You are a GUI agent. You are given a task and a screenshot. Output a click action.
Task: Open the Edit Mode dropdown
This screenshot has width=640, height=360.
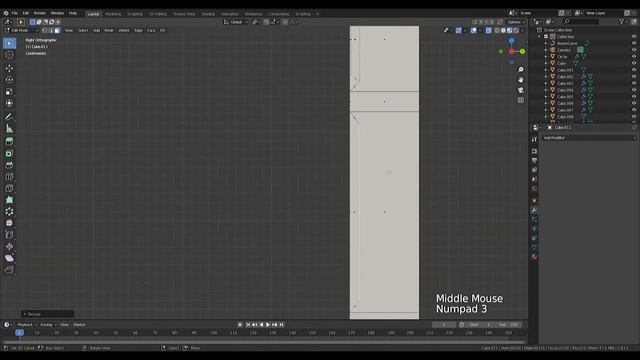[x=21, y=30]
